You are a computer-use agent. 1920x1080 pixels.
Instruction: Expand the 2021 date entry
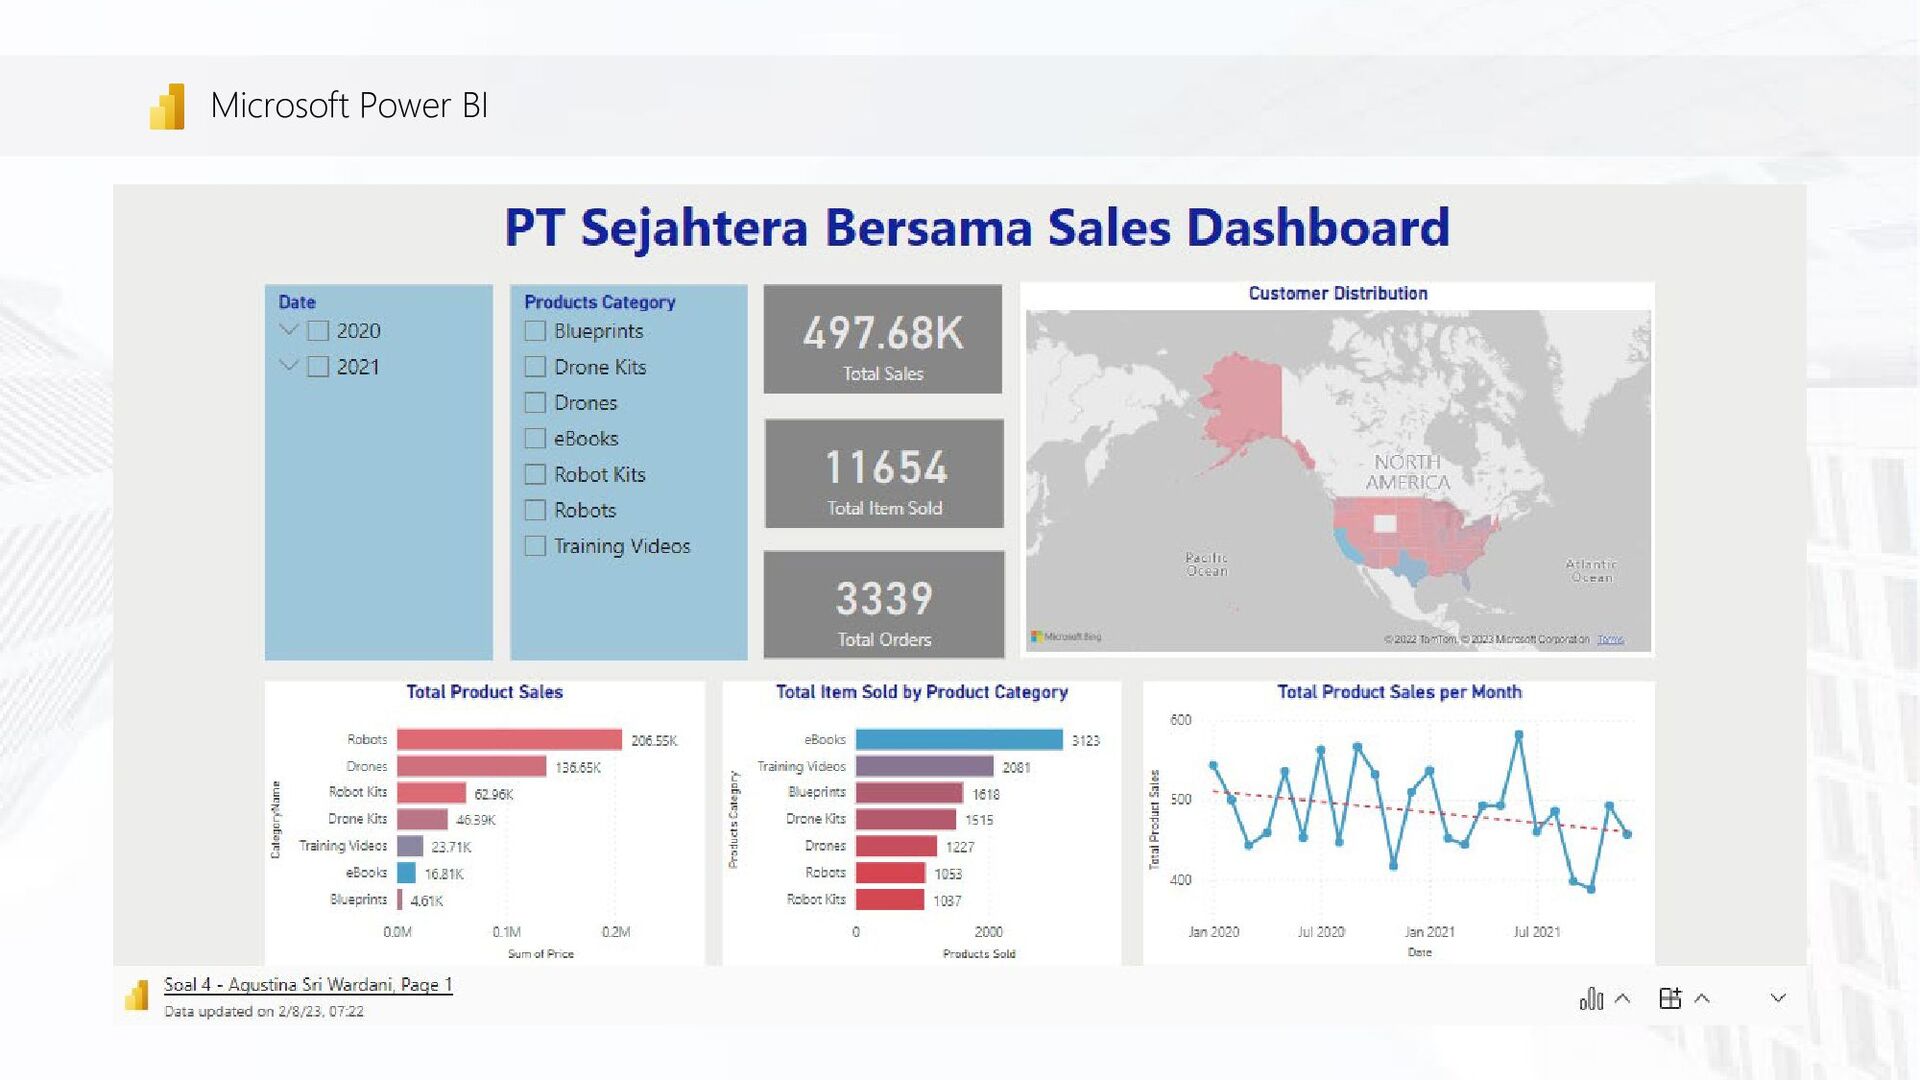(289, 366)
